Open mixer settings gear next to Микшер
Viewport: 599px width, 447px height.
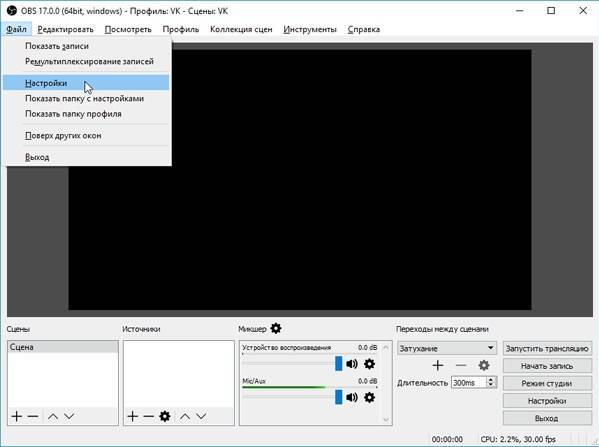[x=276, y=328]
